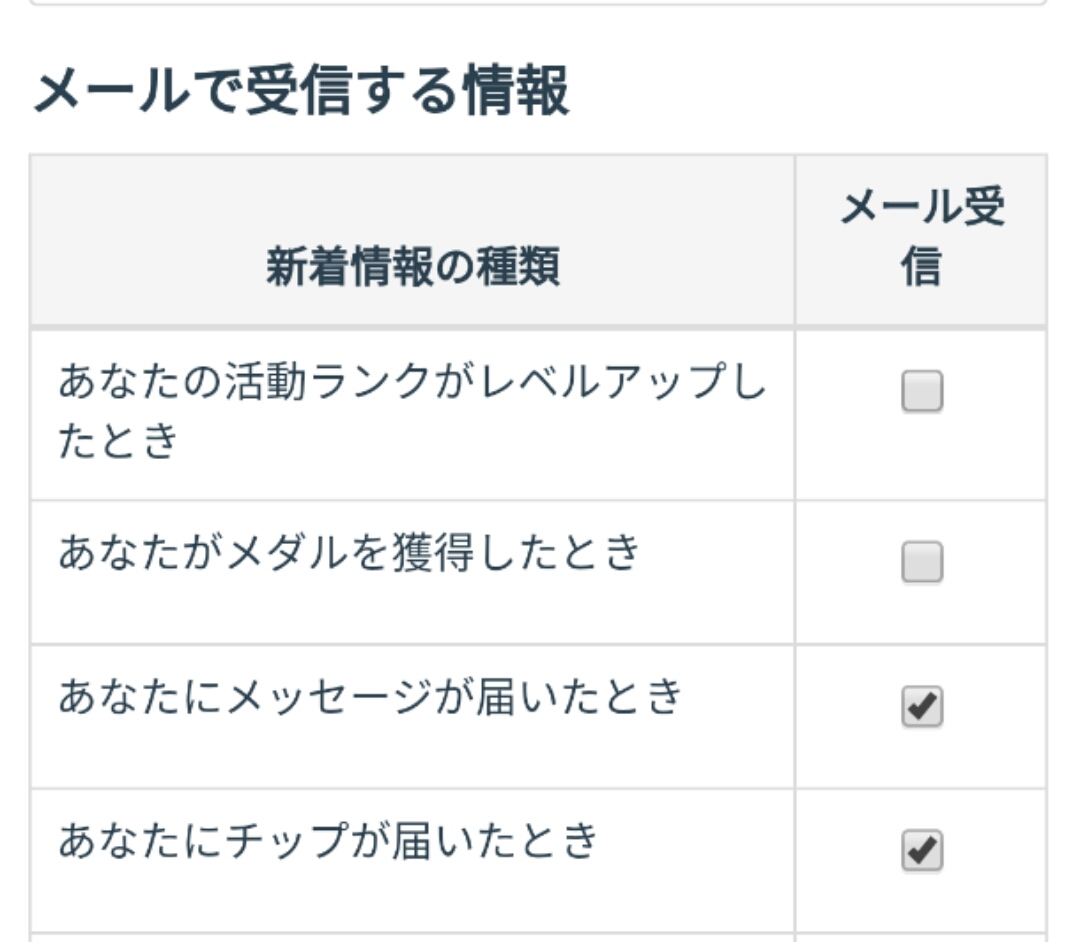Select the あなたにメッセージが届いたとき row label
Screen dimensions: 1078x942
coord(369,696)
